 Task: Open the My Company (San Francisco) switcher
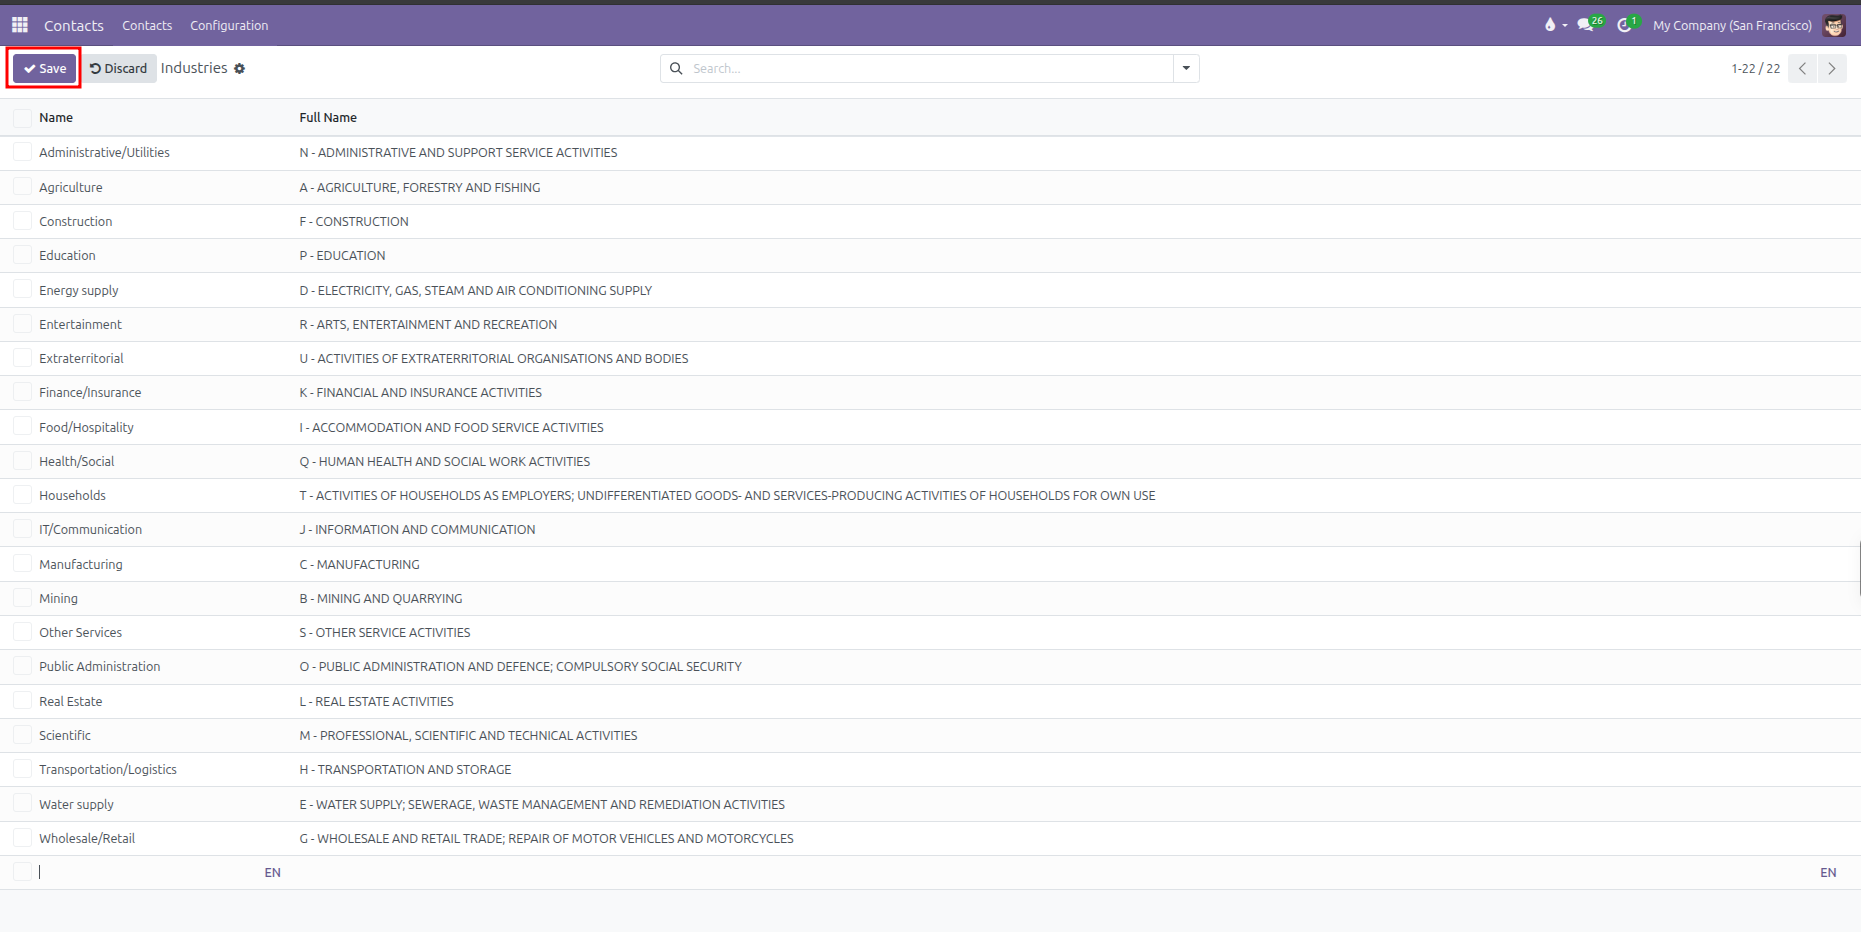[x=1732, y=26]
